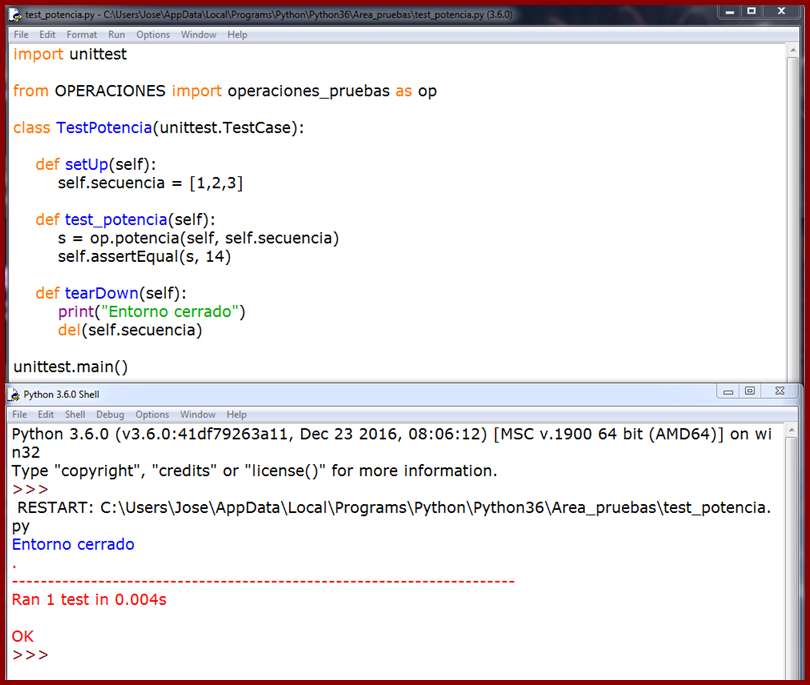Open the Options menu in the editor
The image size is (810, 685).
pyautogui.click(x=153, y=34)
